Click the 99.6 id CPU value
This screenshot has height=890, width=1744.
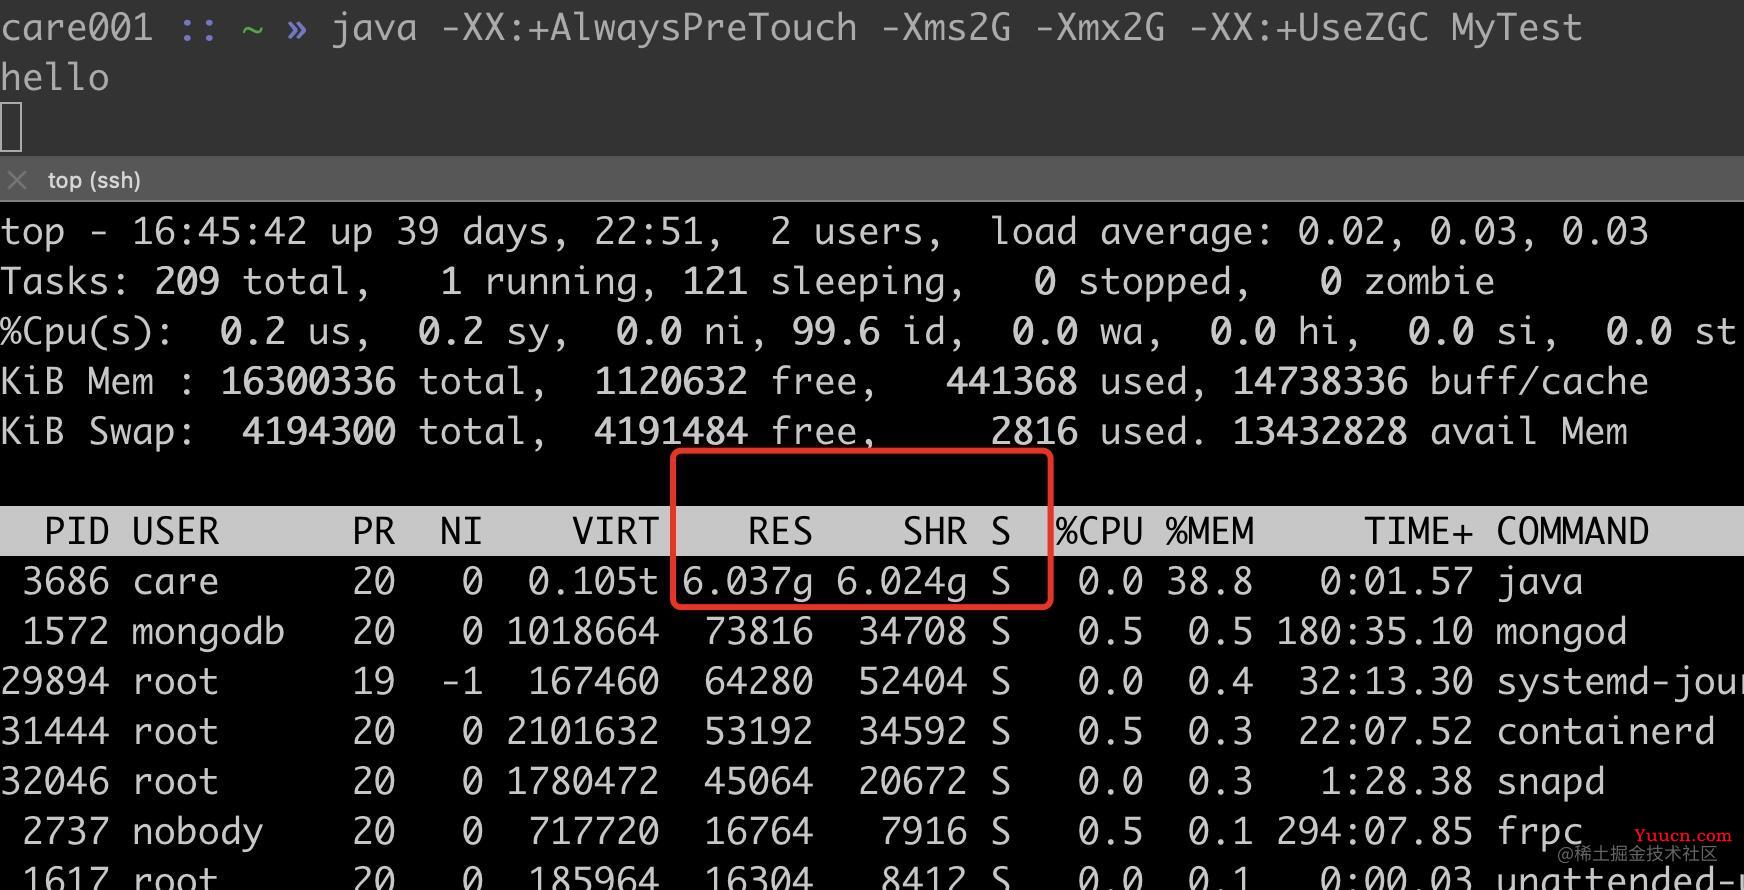835,331
